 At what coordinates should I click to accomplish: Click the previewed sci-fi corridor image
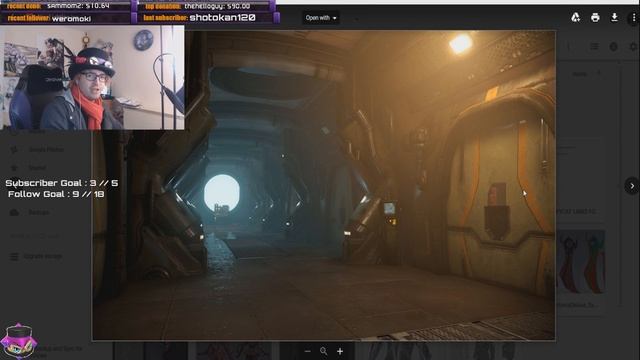click(x=324, y=185)
